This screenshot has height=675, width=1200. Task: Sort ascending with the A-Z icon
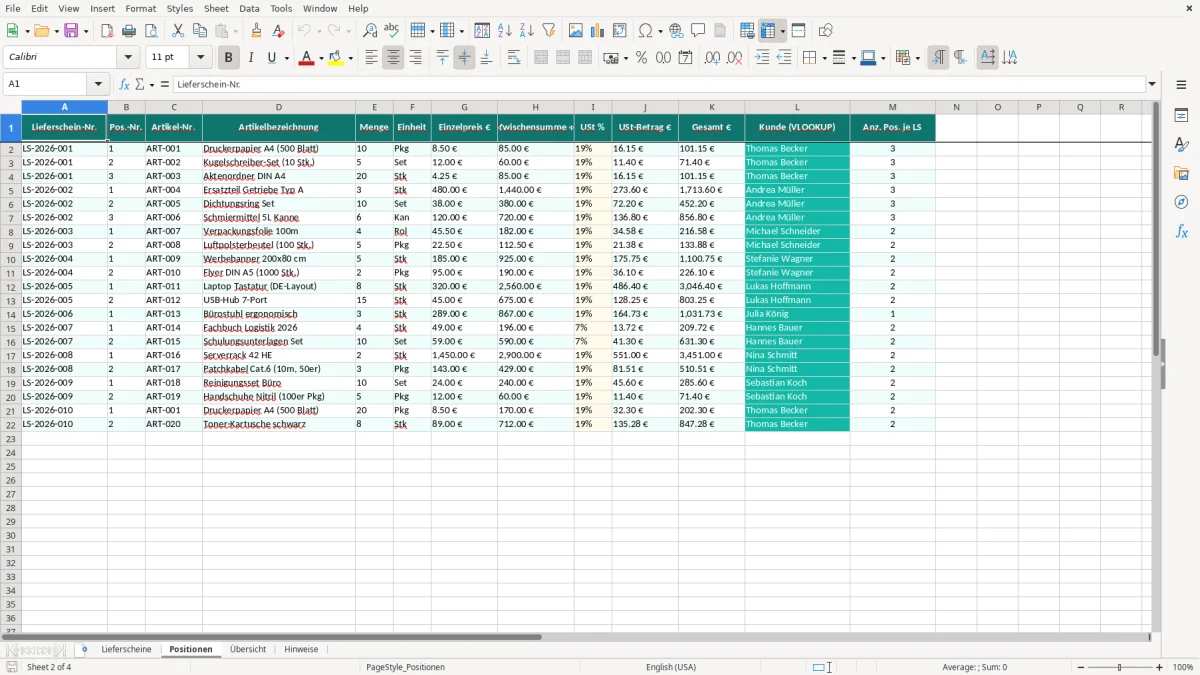click(505, 31)
